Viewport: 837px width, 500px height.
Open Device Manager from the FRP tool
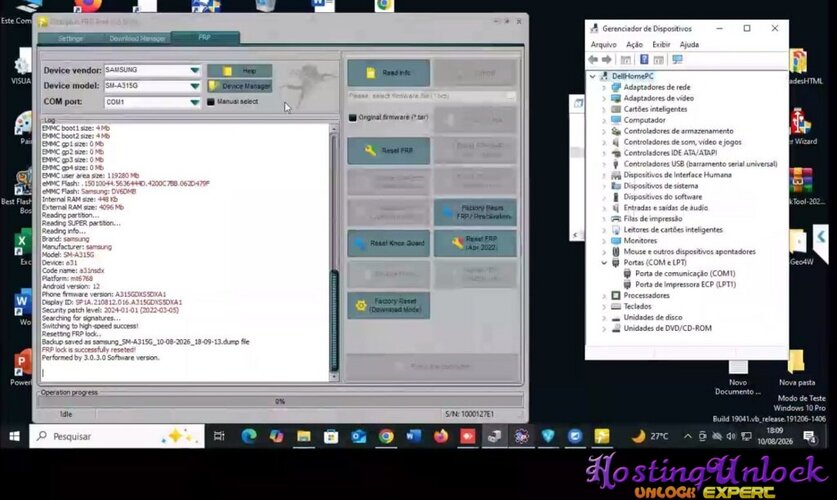tap(240, 86)
